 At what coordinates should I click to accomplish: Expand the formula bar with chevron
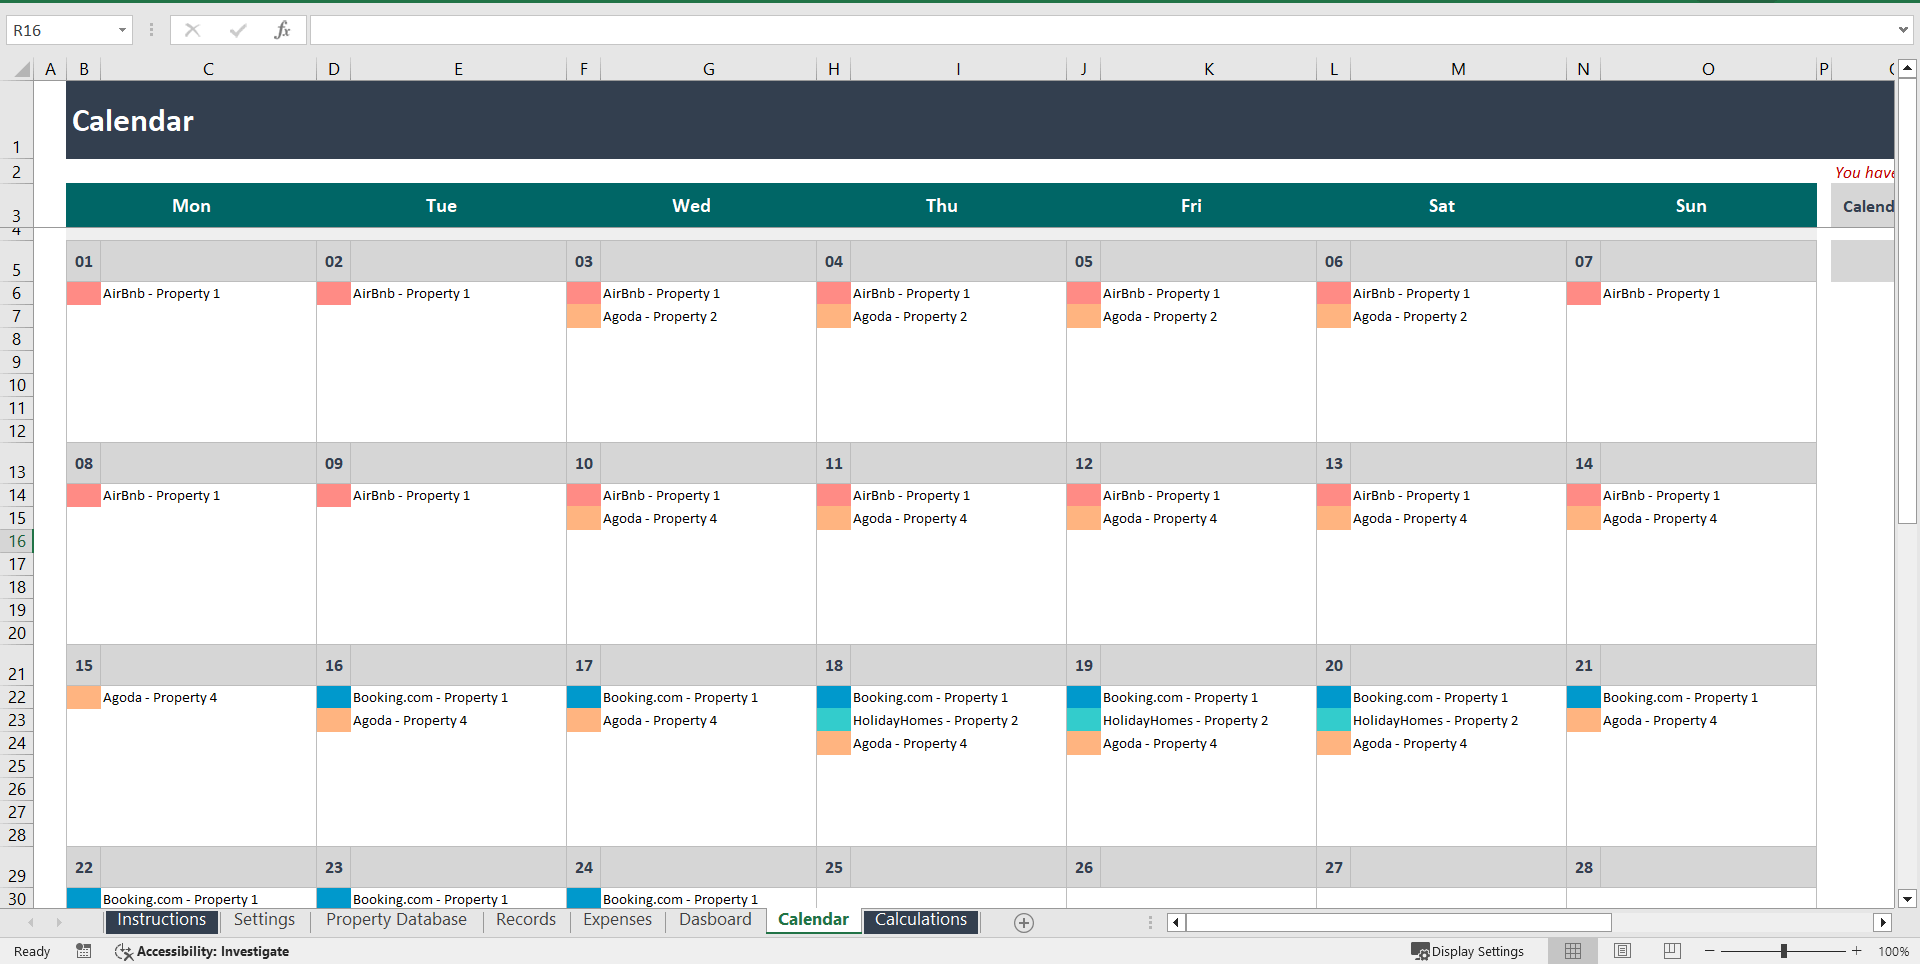click(x=1903, y=30)
